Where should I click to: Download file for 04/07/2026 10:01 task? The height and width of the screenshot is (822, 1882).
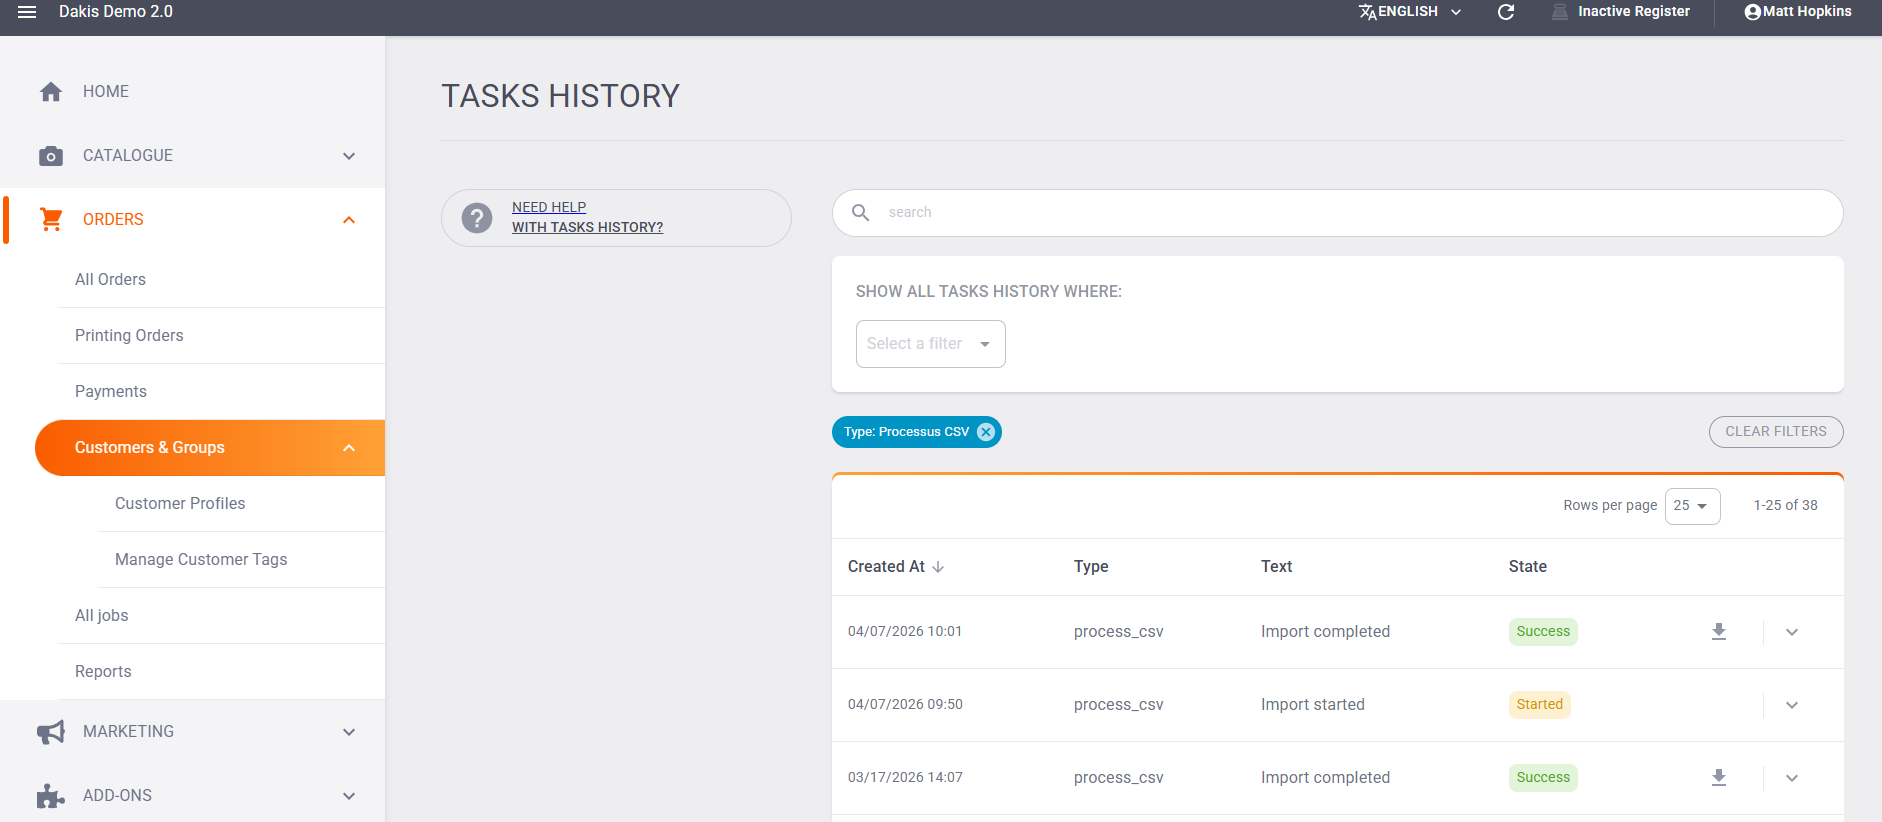pos(1719,632)
